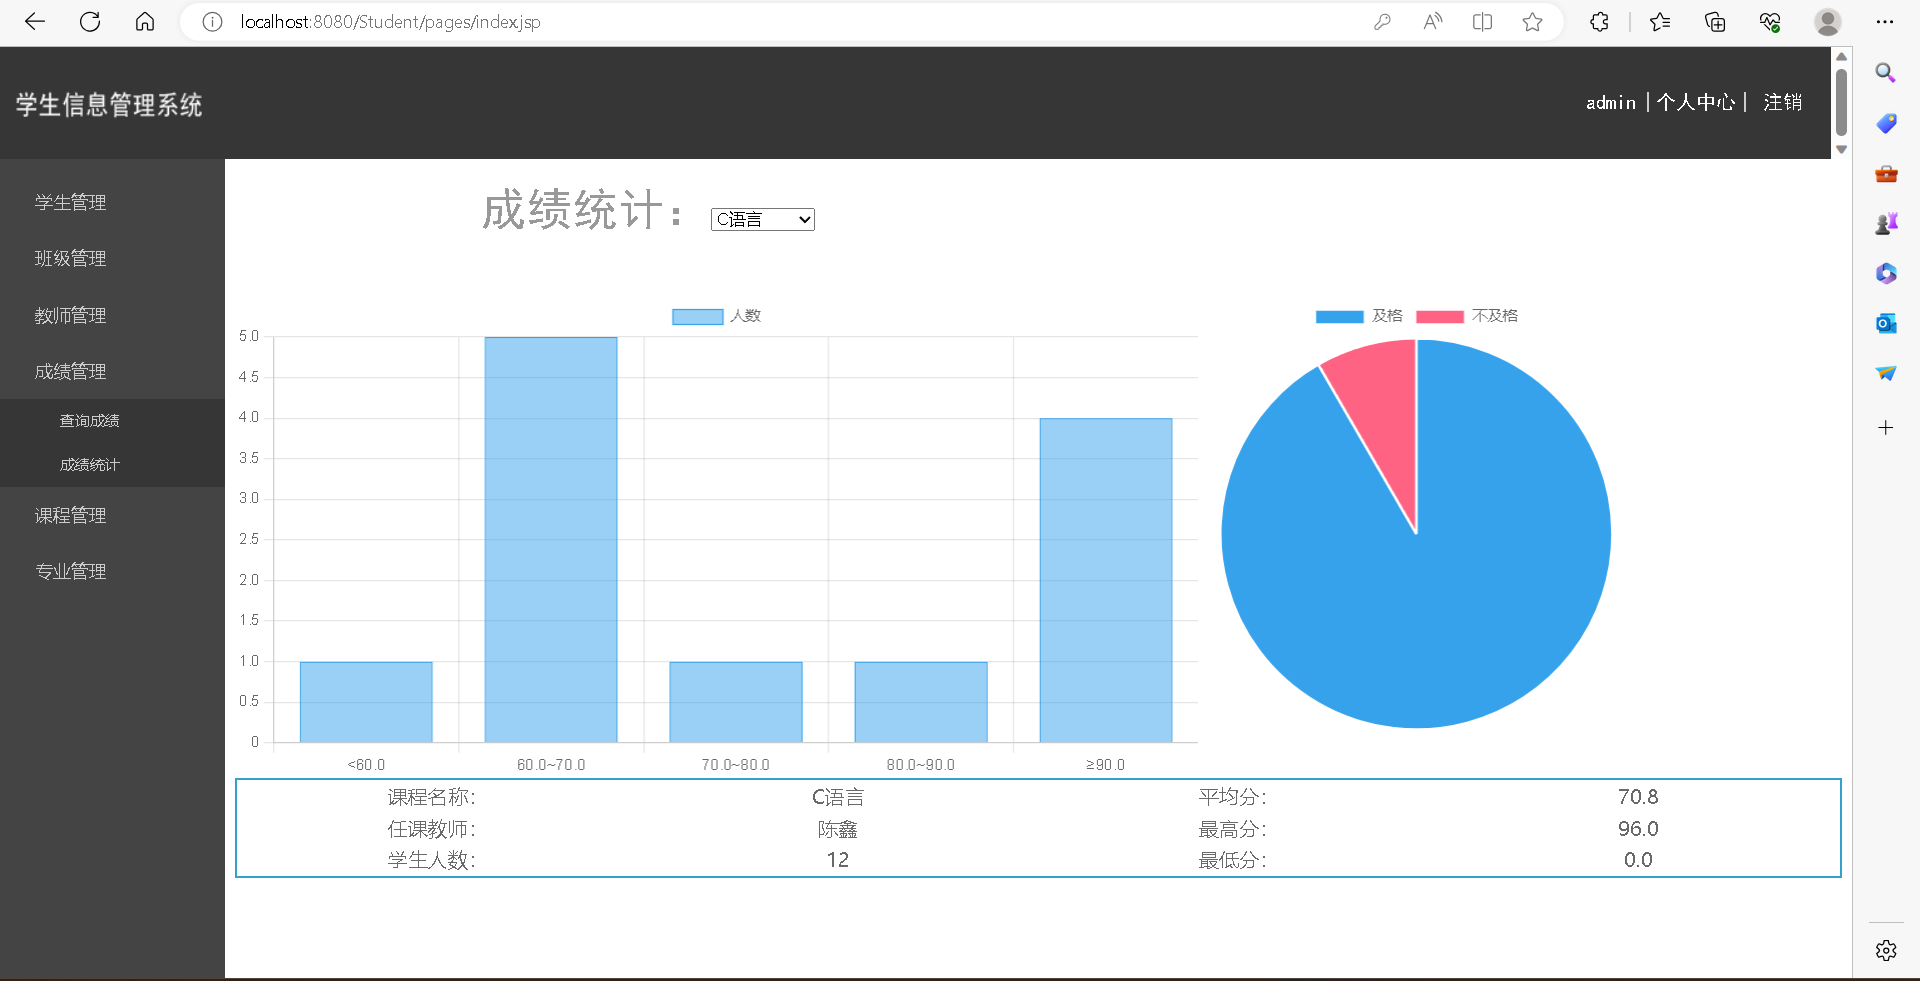The image size is (1920, 981).
Task: Open the sidebar Microsoft 365 icon
Action: pos(1886,273)
